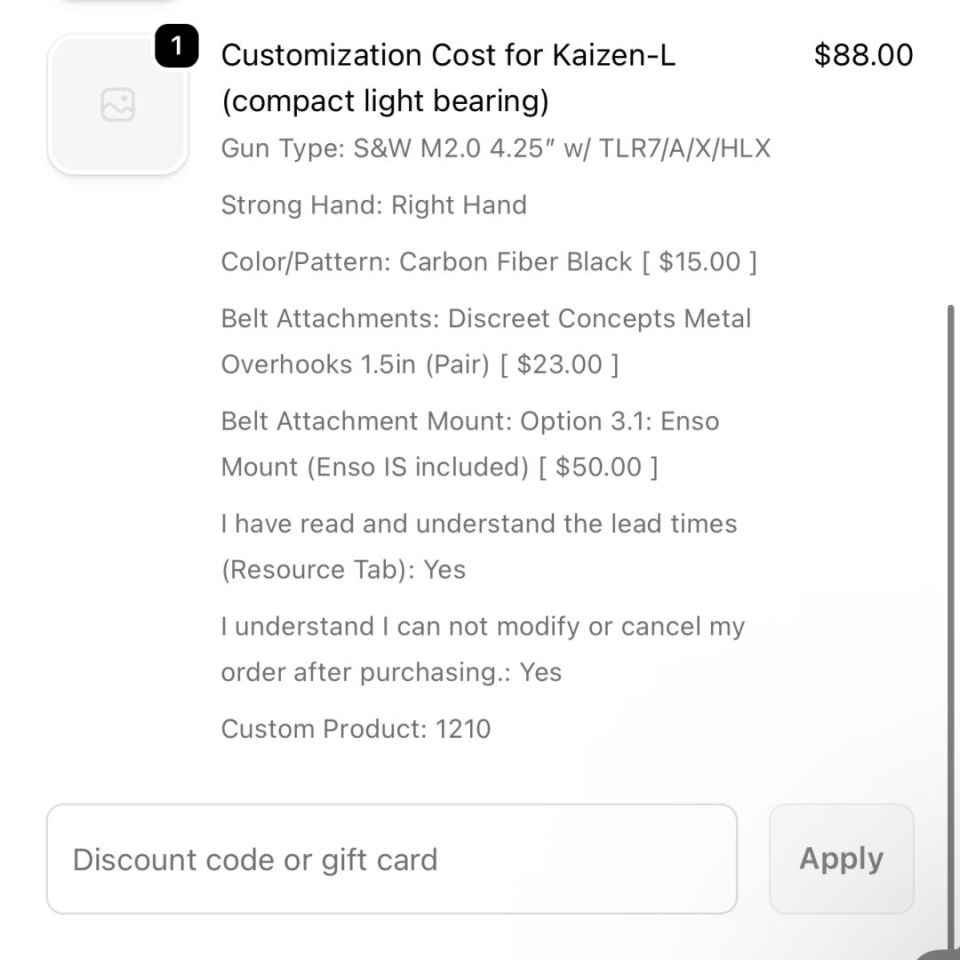Click the Custom Product: 1210 line
This screenshot has width=960, height=960.
tap(355, 728)
